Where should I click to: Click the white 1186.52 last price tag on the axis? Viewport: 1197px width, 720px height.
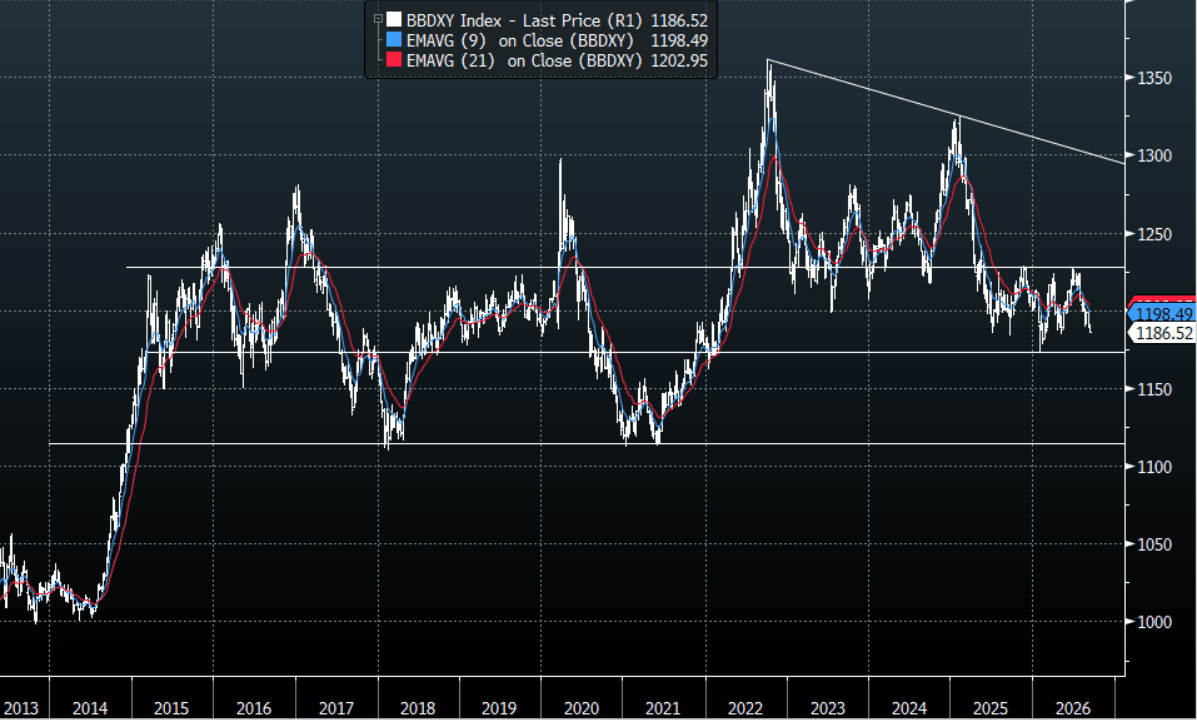pyautogui.click(x=1162, y=333)
